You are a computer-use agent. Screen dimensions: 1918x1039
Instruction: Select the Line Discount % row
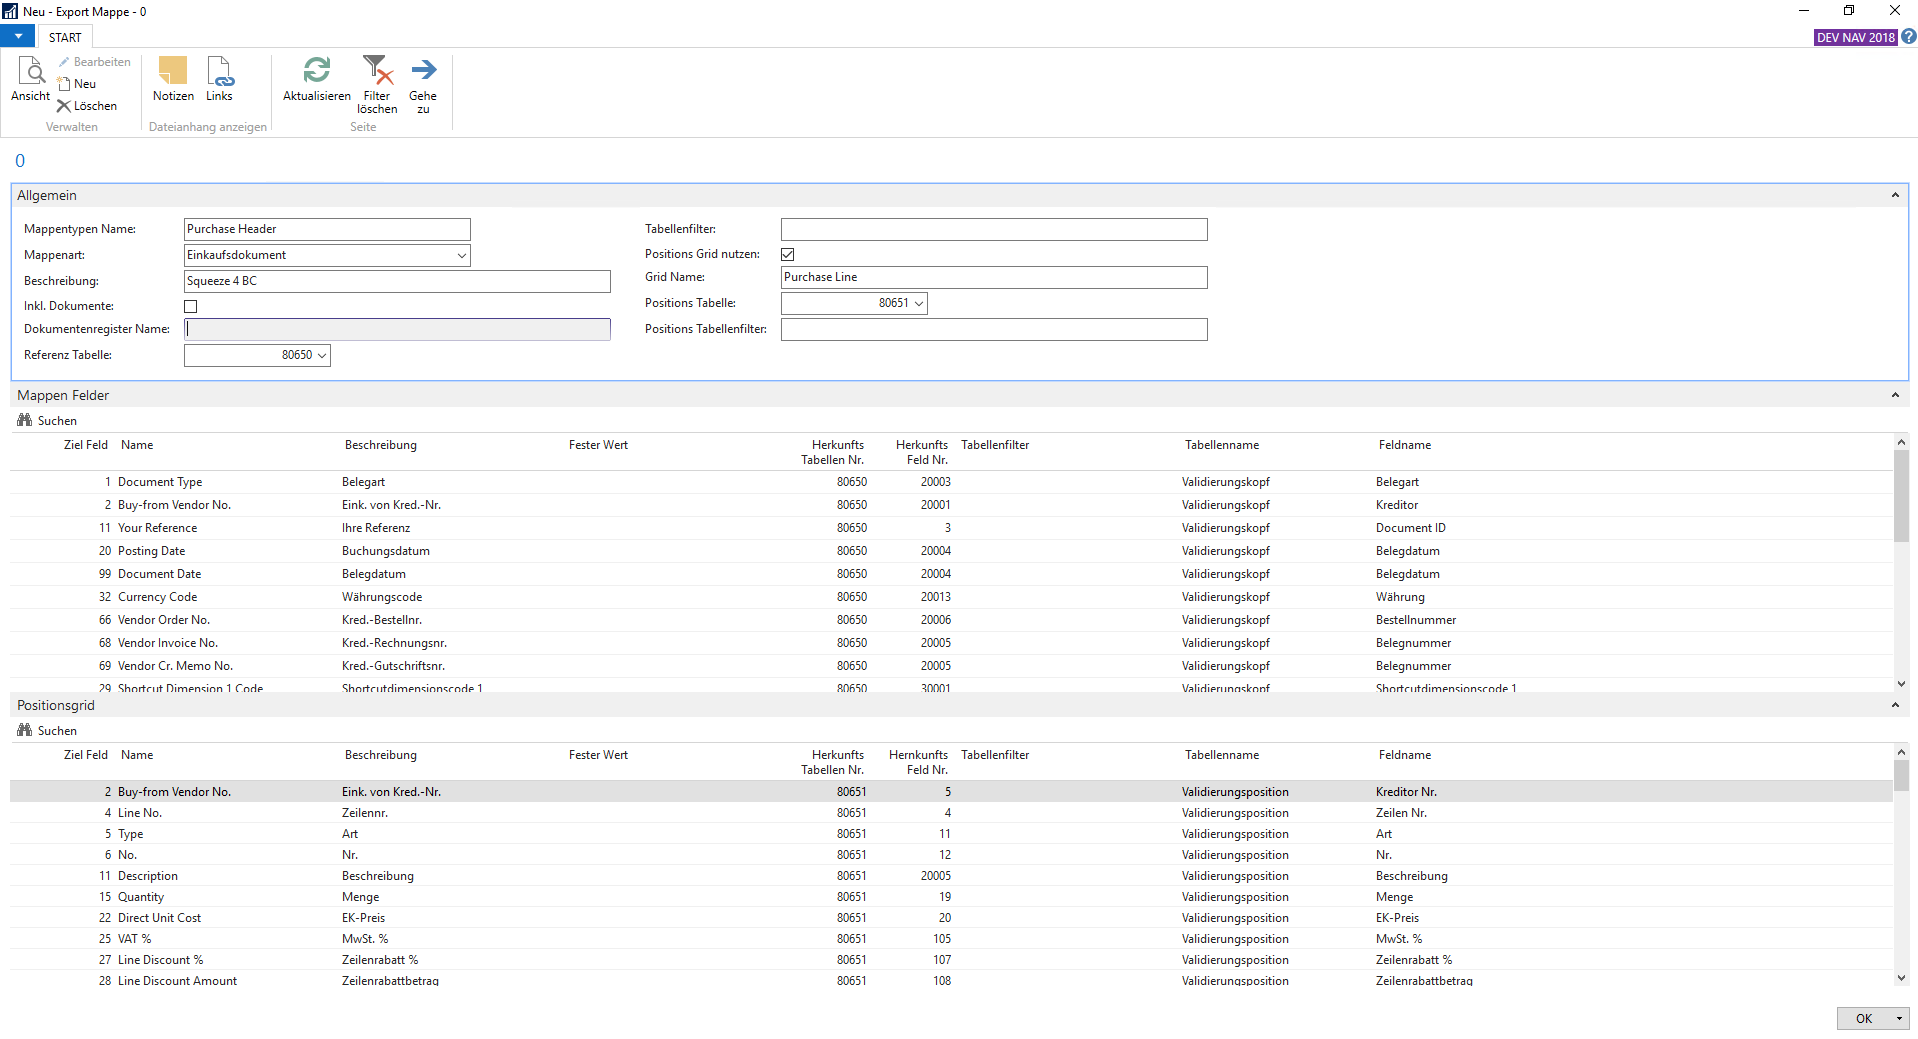[951, 960]
